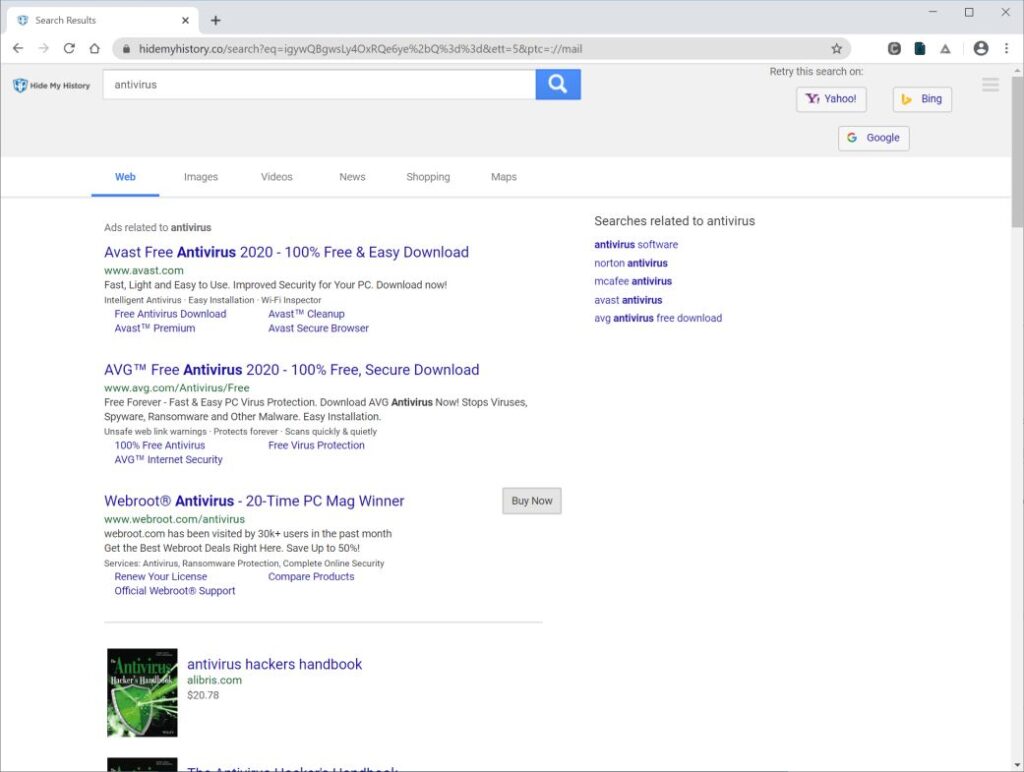The height and width of the screenshot is (772, 1024).
Task: Search related: avast antivirus
Action: 628,300
